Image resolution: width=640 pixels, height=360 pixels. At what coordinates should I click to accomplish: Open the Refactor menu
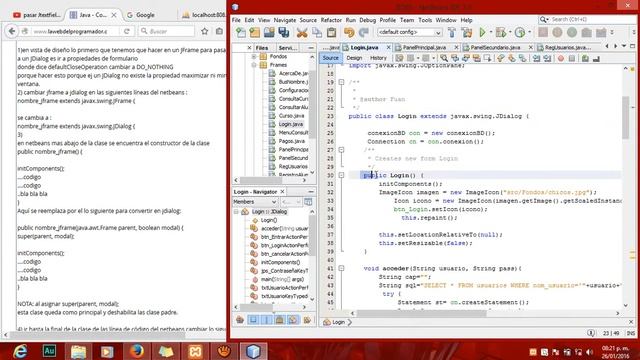(331, 20)
